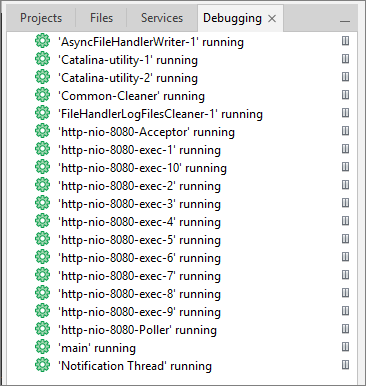
Task: Close the Debugging tab
Action: click(x=272, y=19)
